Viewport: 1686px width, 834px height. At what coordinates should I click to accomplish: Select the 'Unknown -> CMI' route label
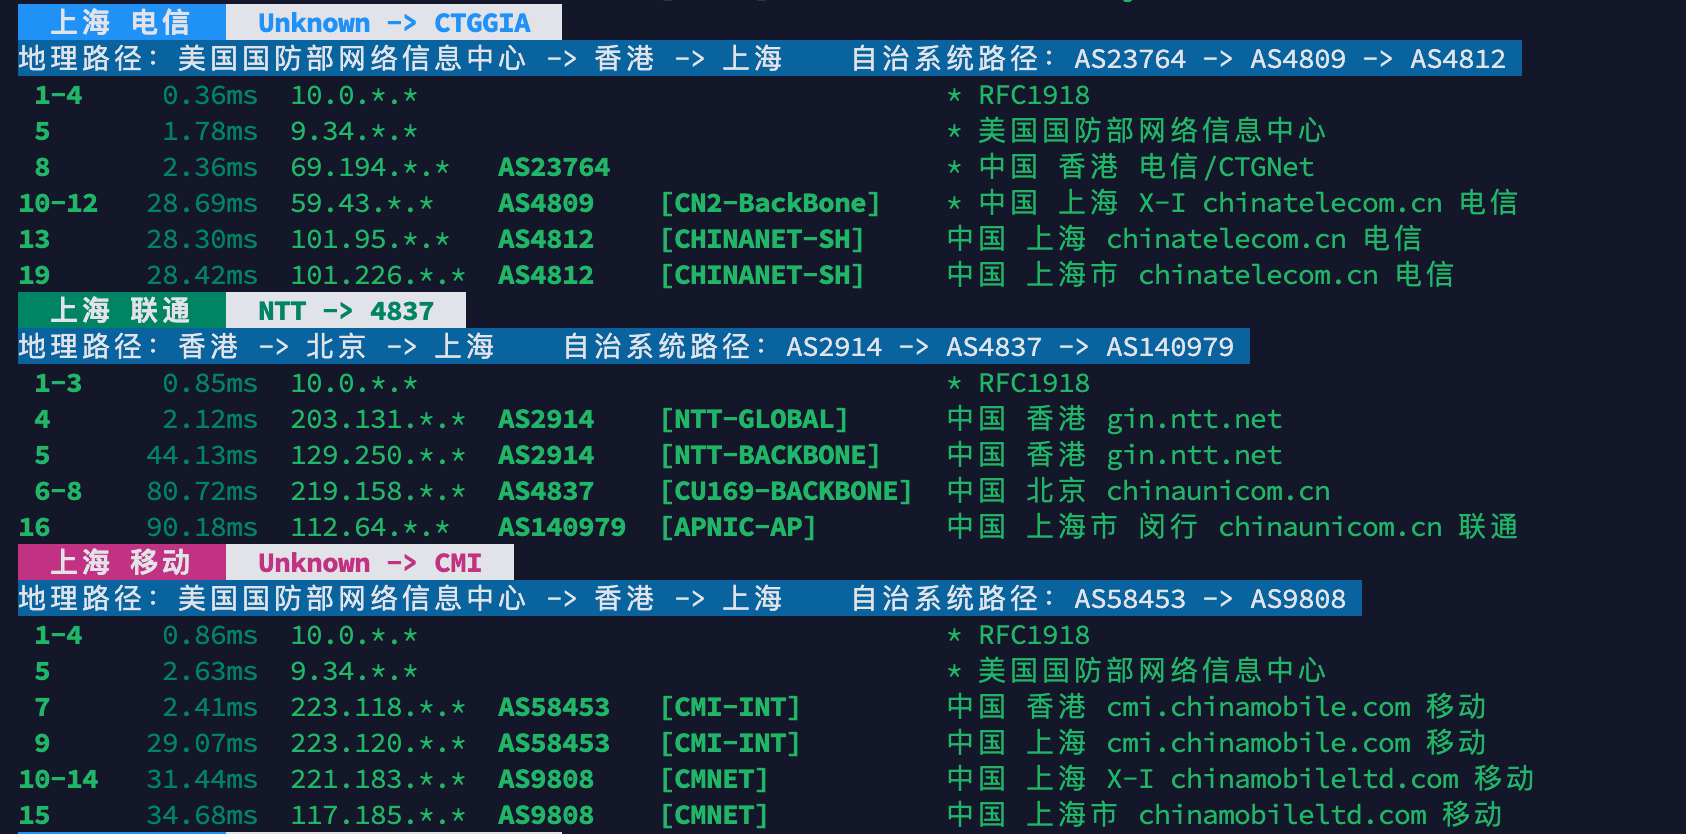click(x=370, y=562)
